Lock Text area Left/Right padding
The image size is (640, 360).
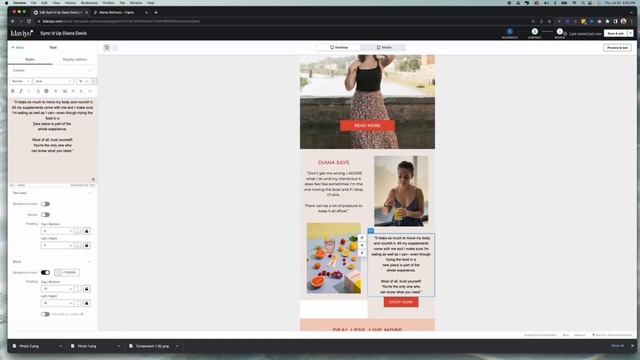(87, 245)
